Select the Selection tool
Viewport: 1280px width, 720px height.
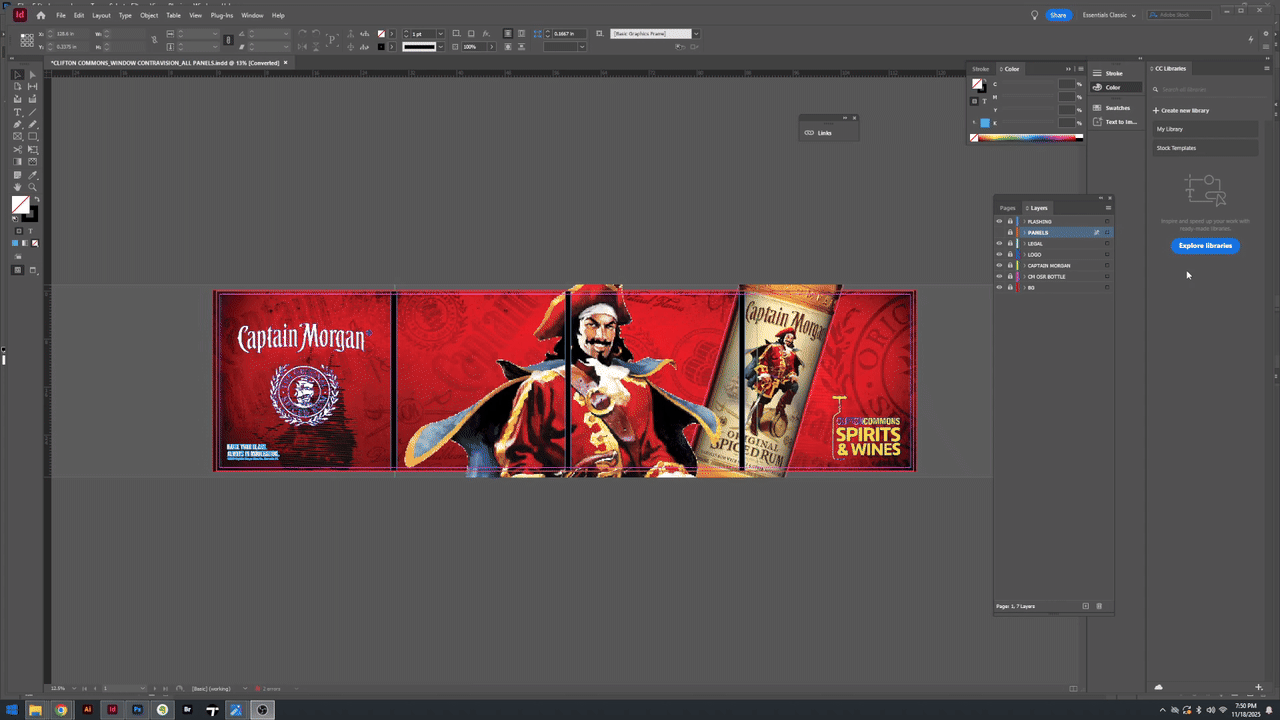[17, 75]
